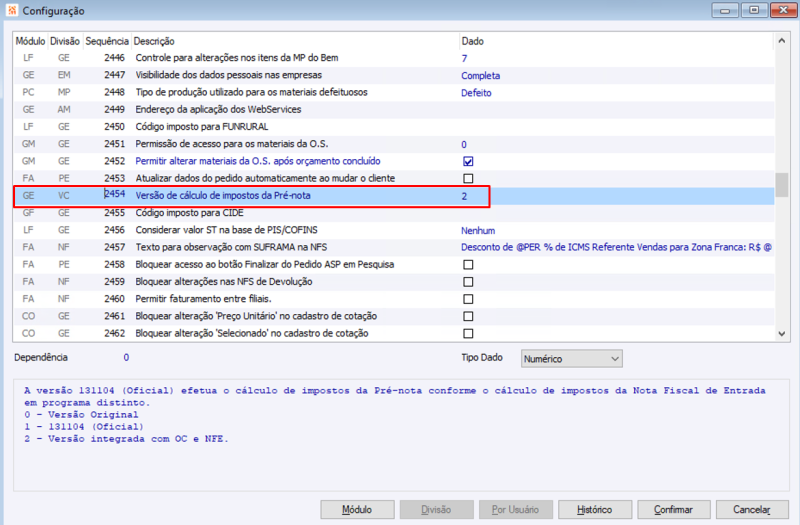Tick checkbox for 'Bloquear alterações nas NFS de Devolução'
The image size is (800, 525).
point(468,282)
